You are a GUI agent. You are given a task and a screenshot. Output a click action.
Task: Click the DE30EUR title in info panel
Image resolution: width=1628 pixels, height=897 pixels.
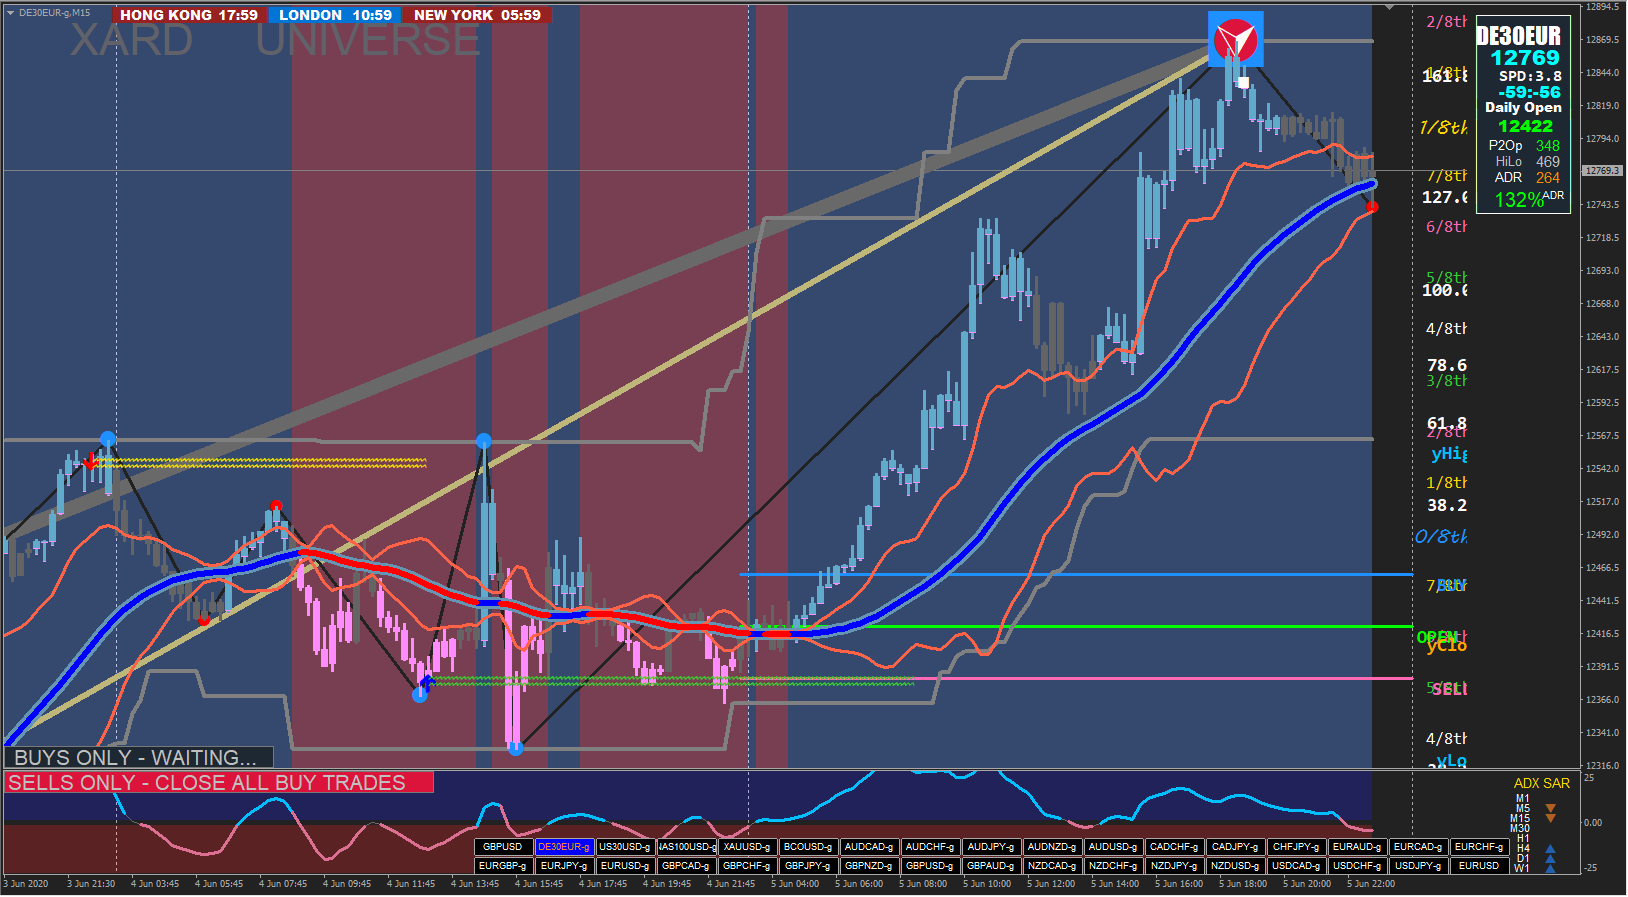pos(1519,36)
